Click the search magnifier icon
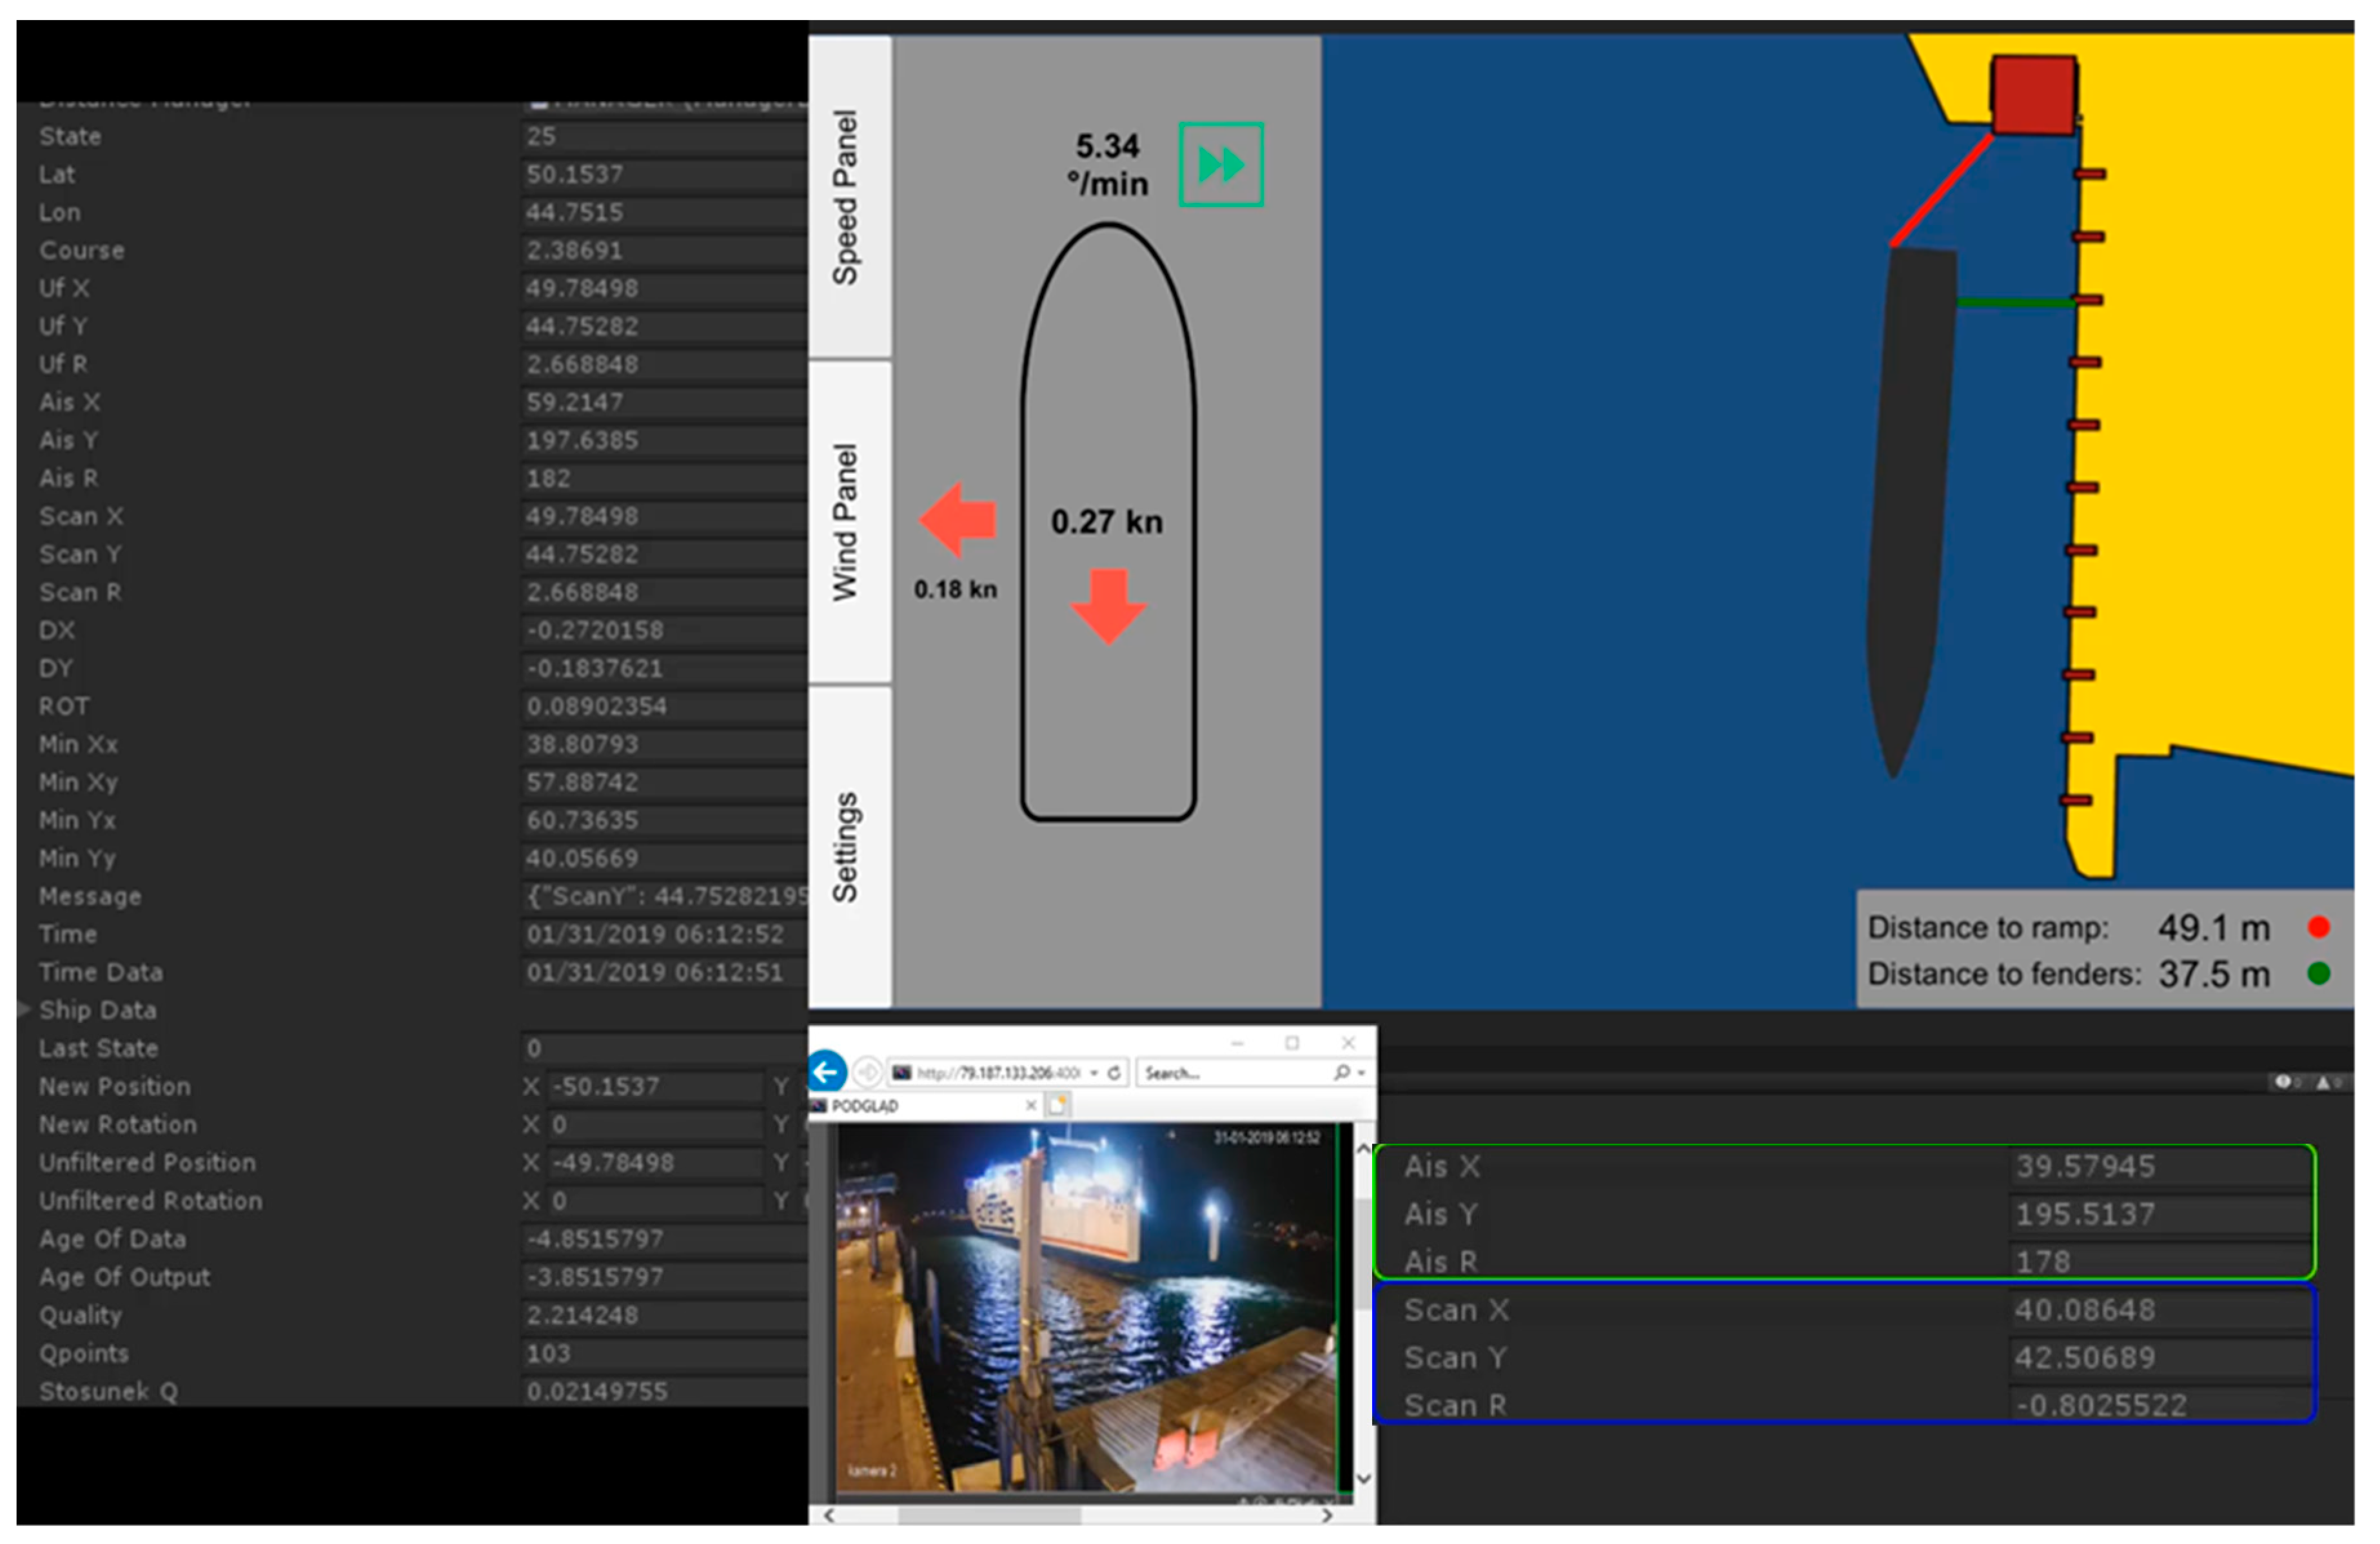Viewport: 2380px width, 1544px height. [1342, 1073]
